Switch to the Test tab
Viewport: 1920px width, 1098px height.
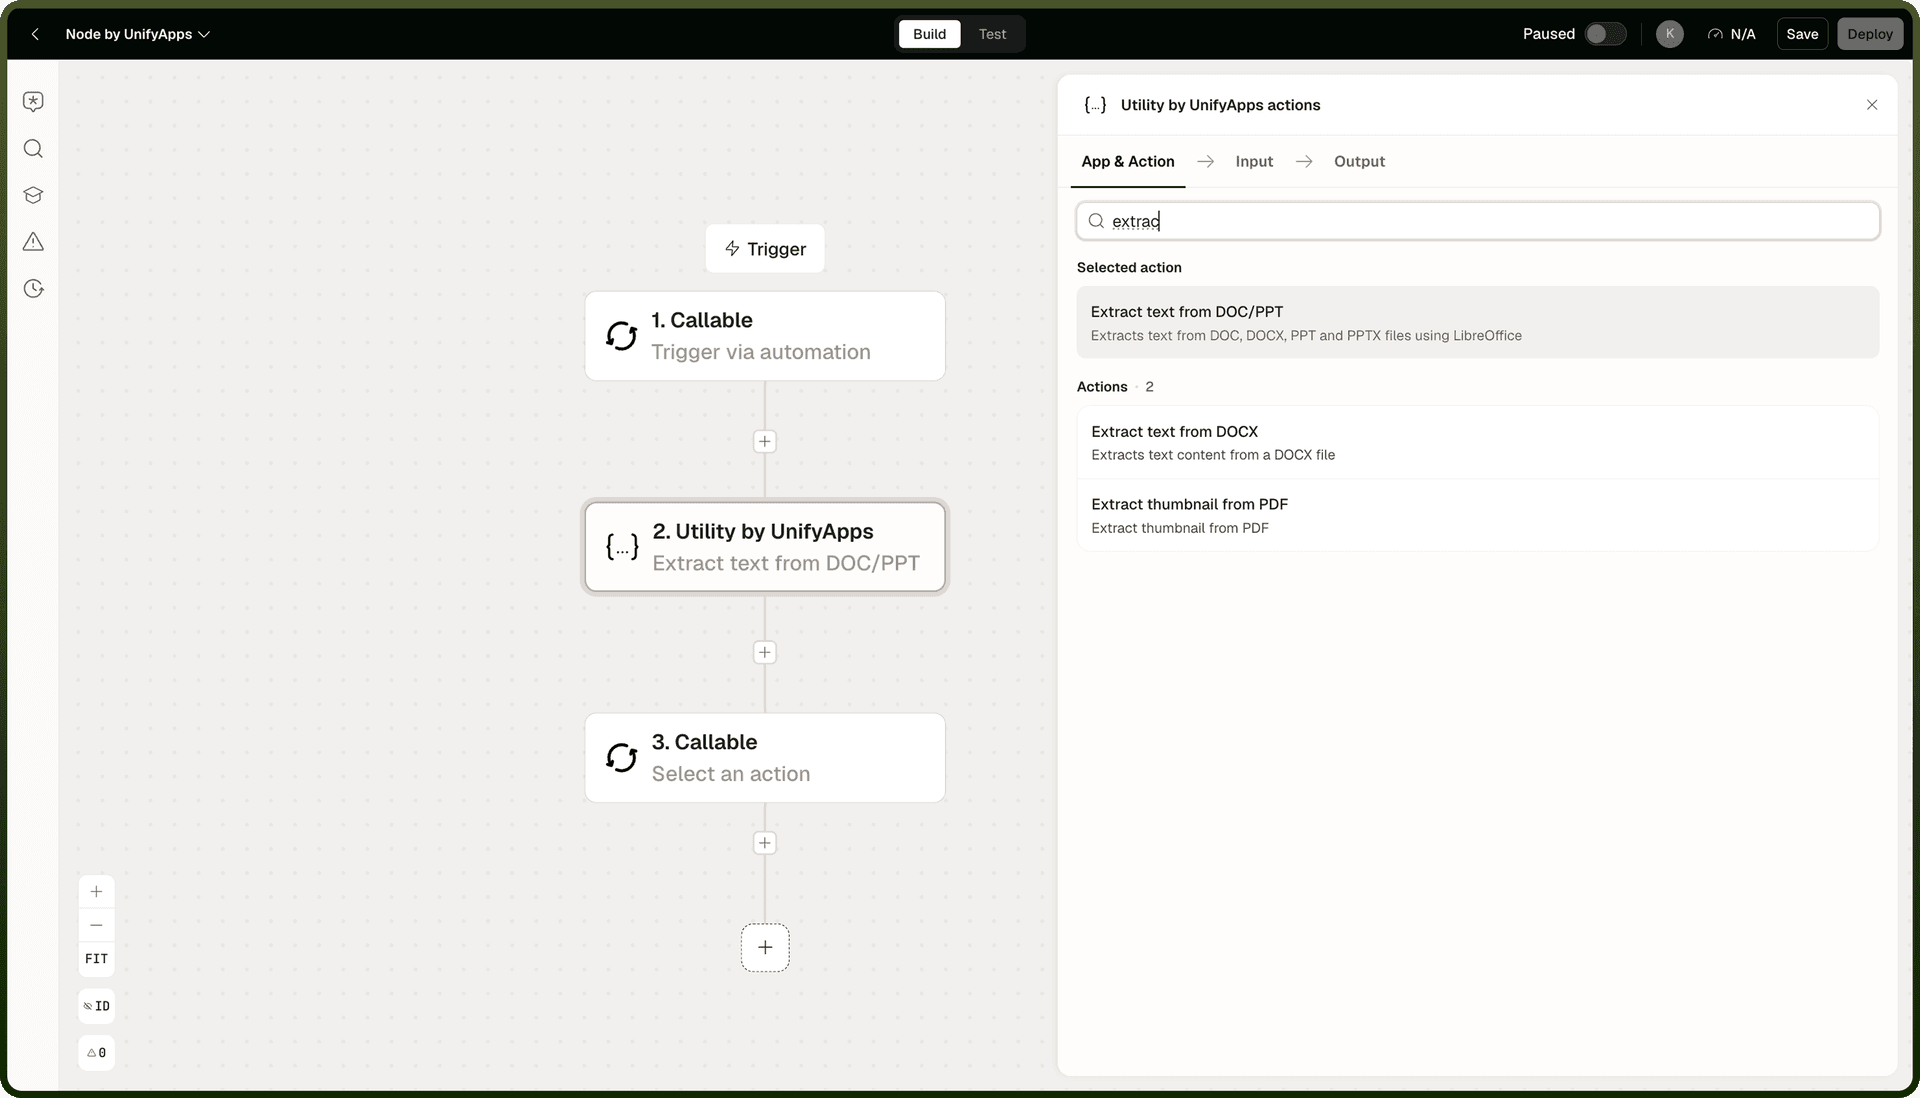point(992,34)
